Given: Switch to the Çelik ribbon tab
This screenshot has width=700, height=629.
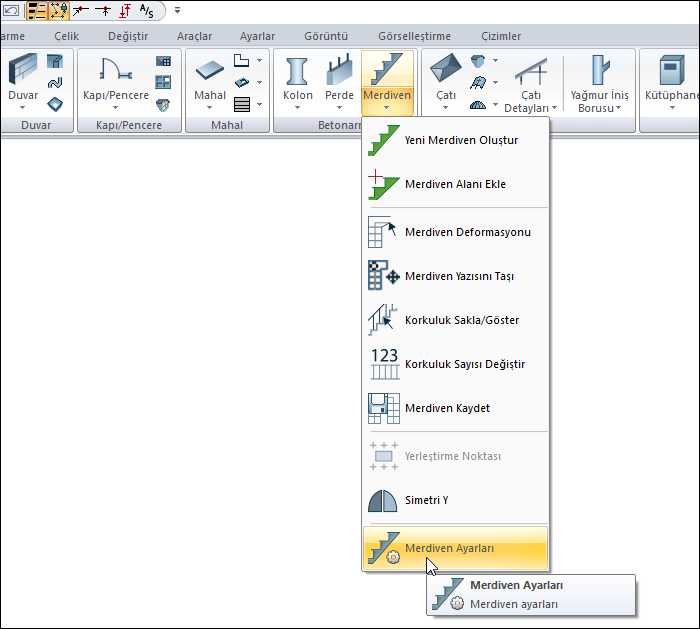Looking at the screenshot, I should [67, 36].
